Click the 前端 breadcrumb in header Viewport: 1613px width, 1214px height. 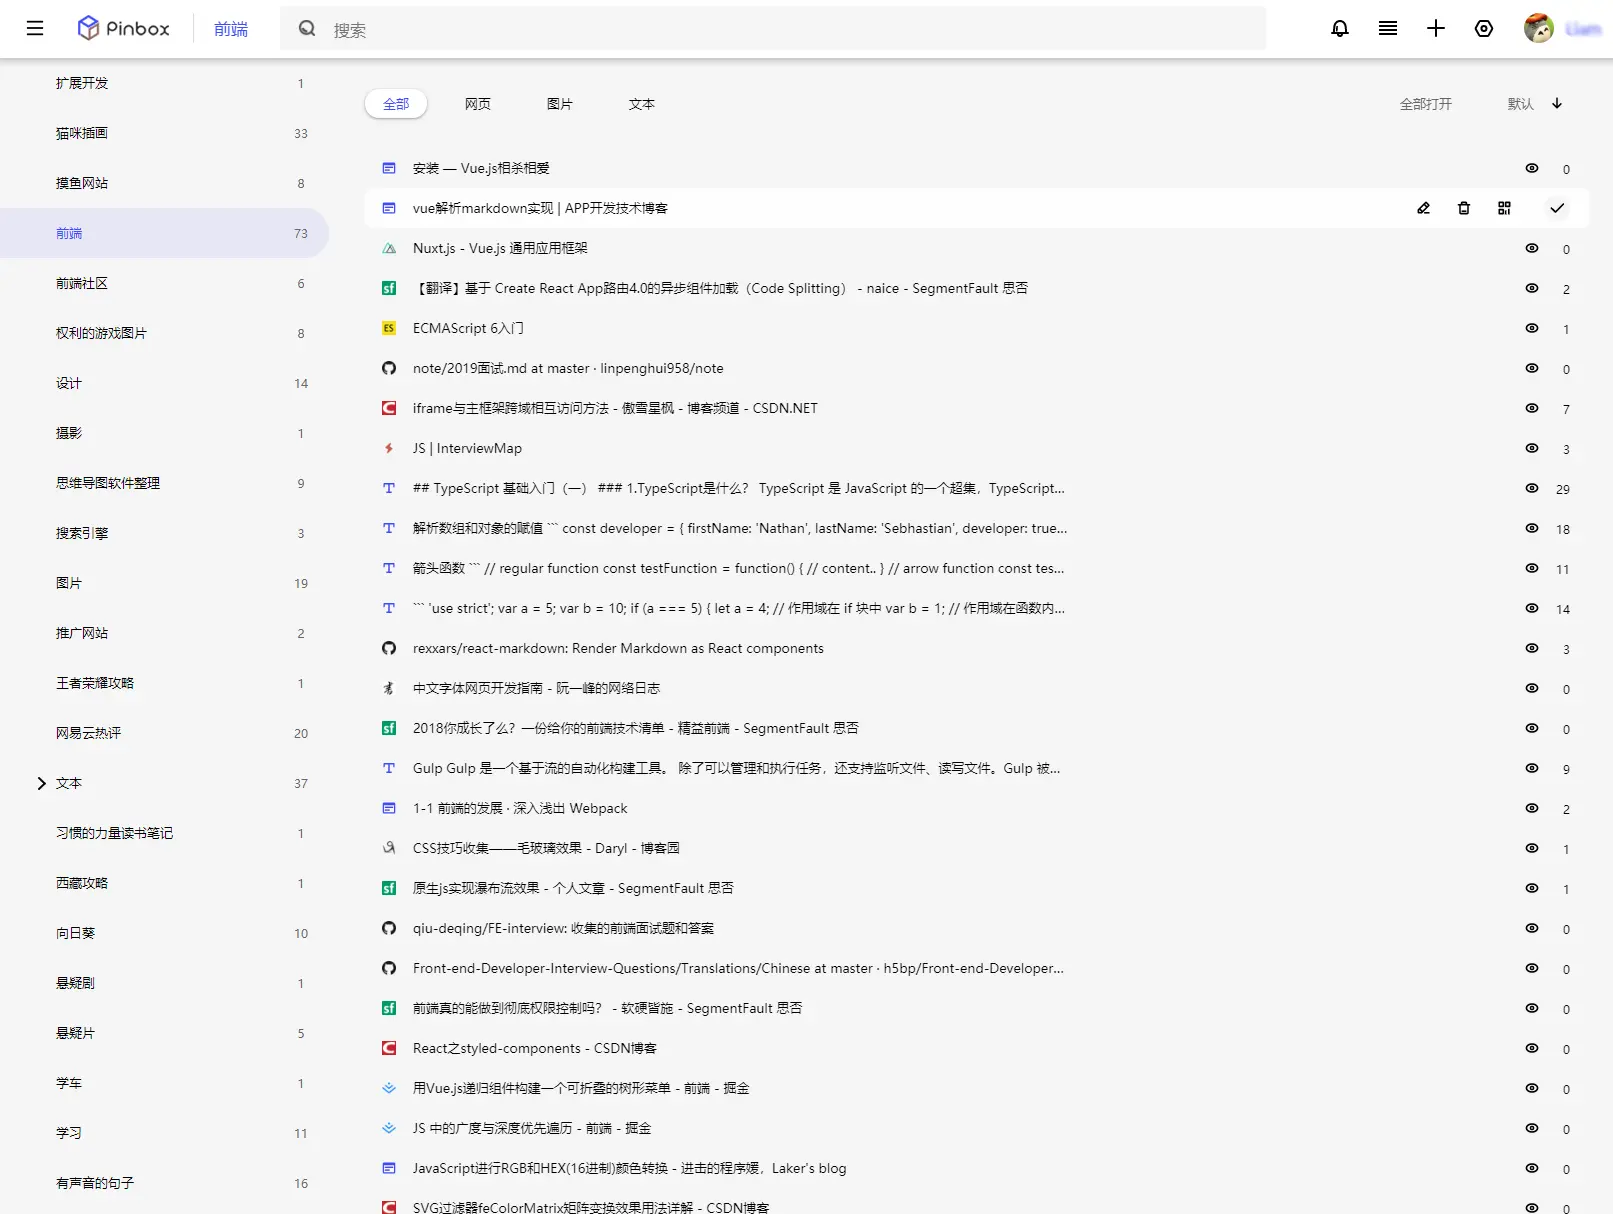tap(231, 29)
